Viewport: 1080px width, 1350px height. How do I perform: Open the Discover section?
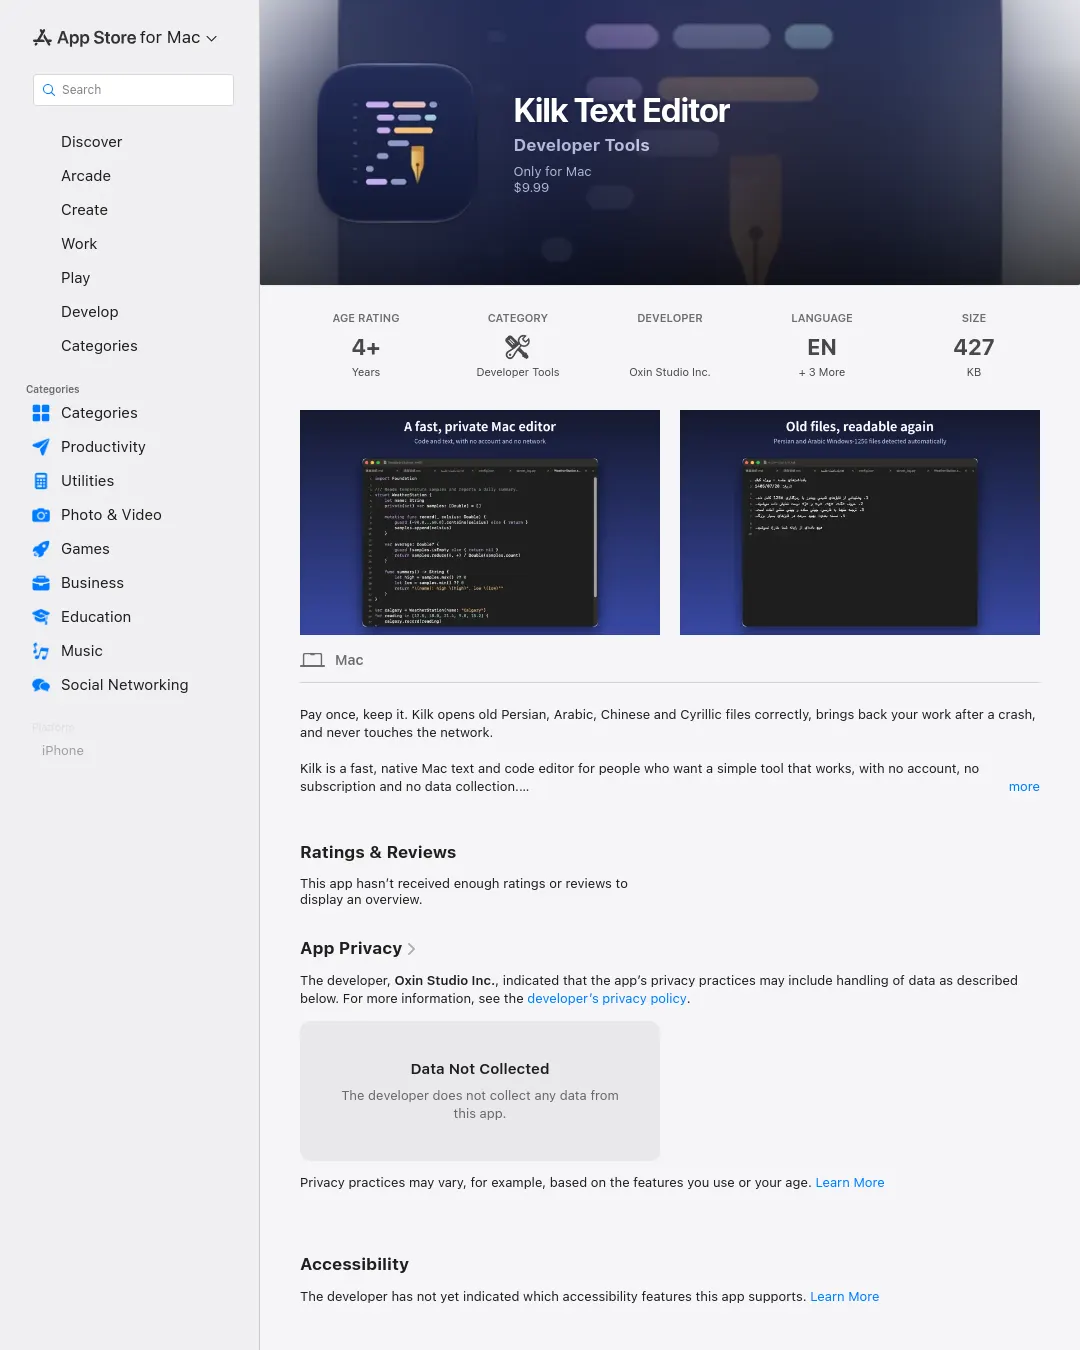tap(91, 142)
